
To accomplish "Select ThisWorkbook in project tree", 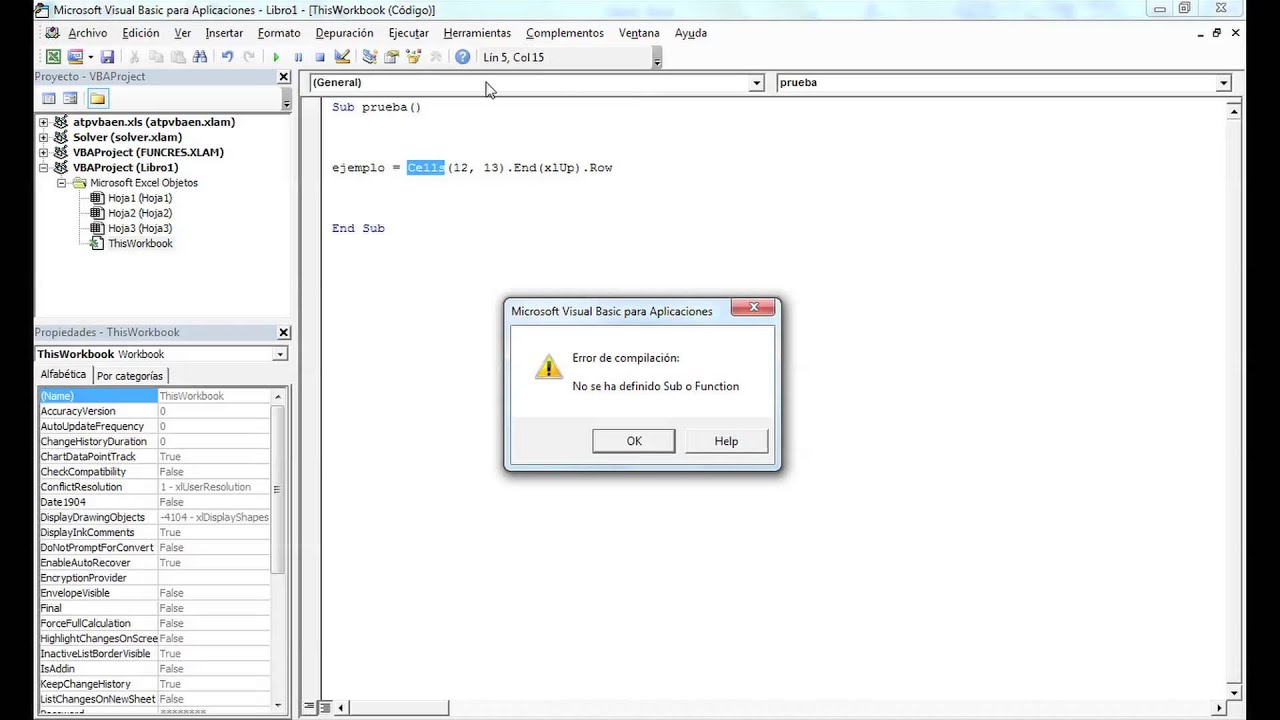I will [x=140, y=244].
